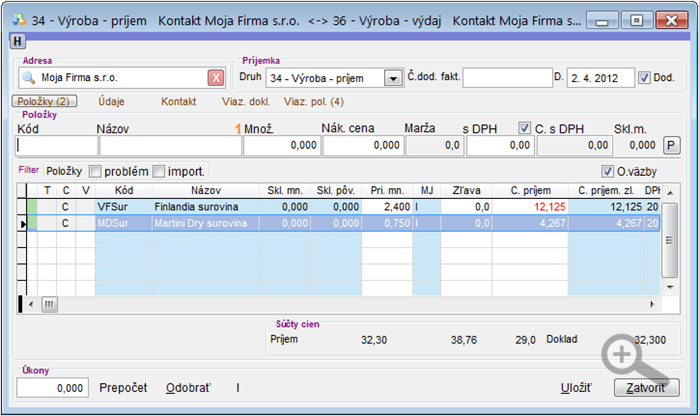Click the Pri. mn. column header
Screen dimensions: 699x416
(x=387, y=190)
